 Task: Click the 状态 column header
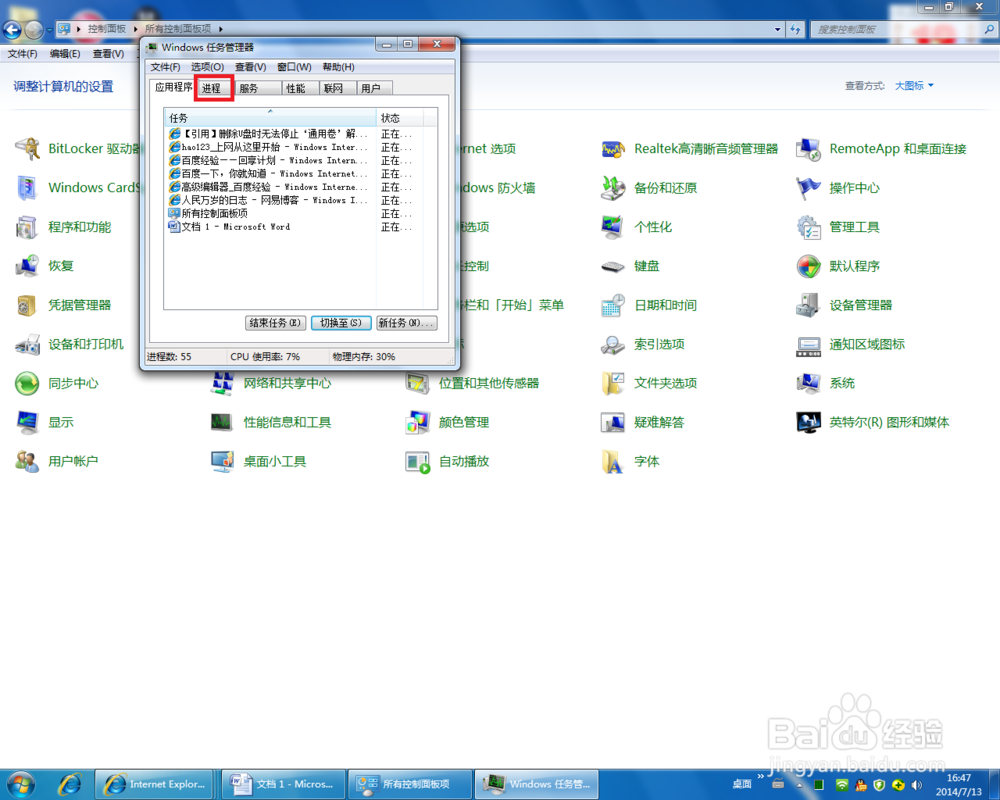point(399,118)
